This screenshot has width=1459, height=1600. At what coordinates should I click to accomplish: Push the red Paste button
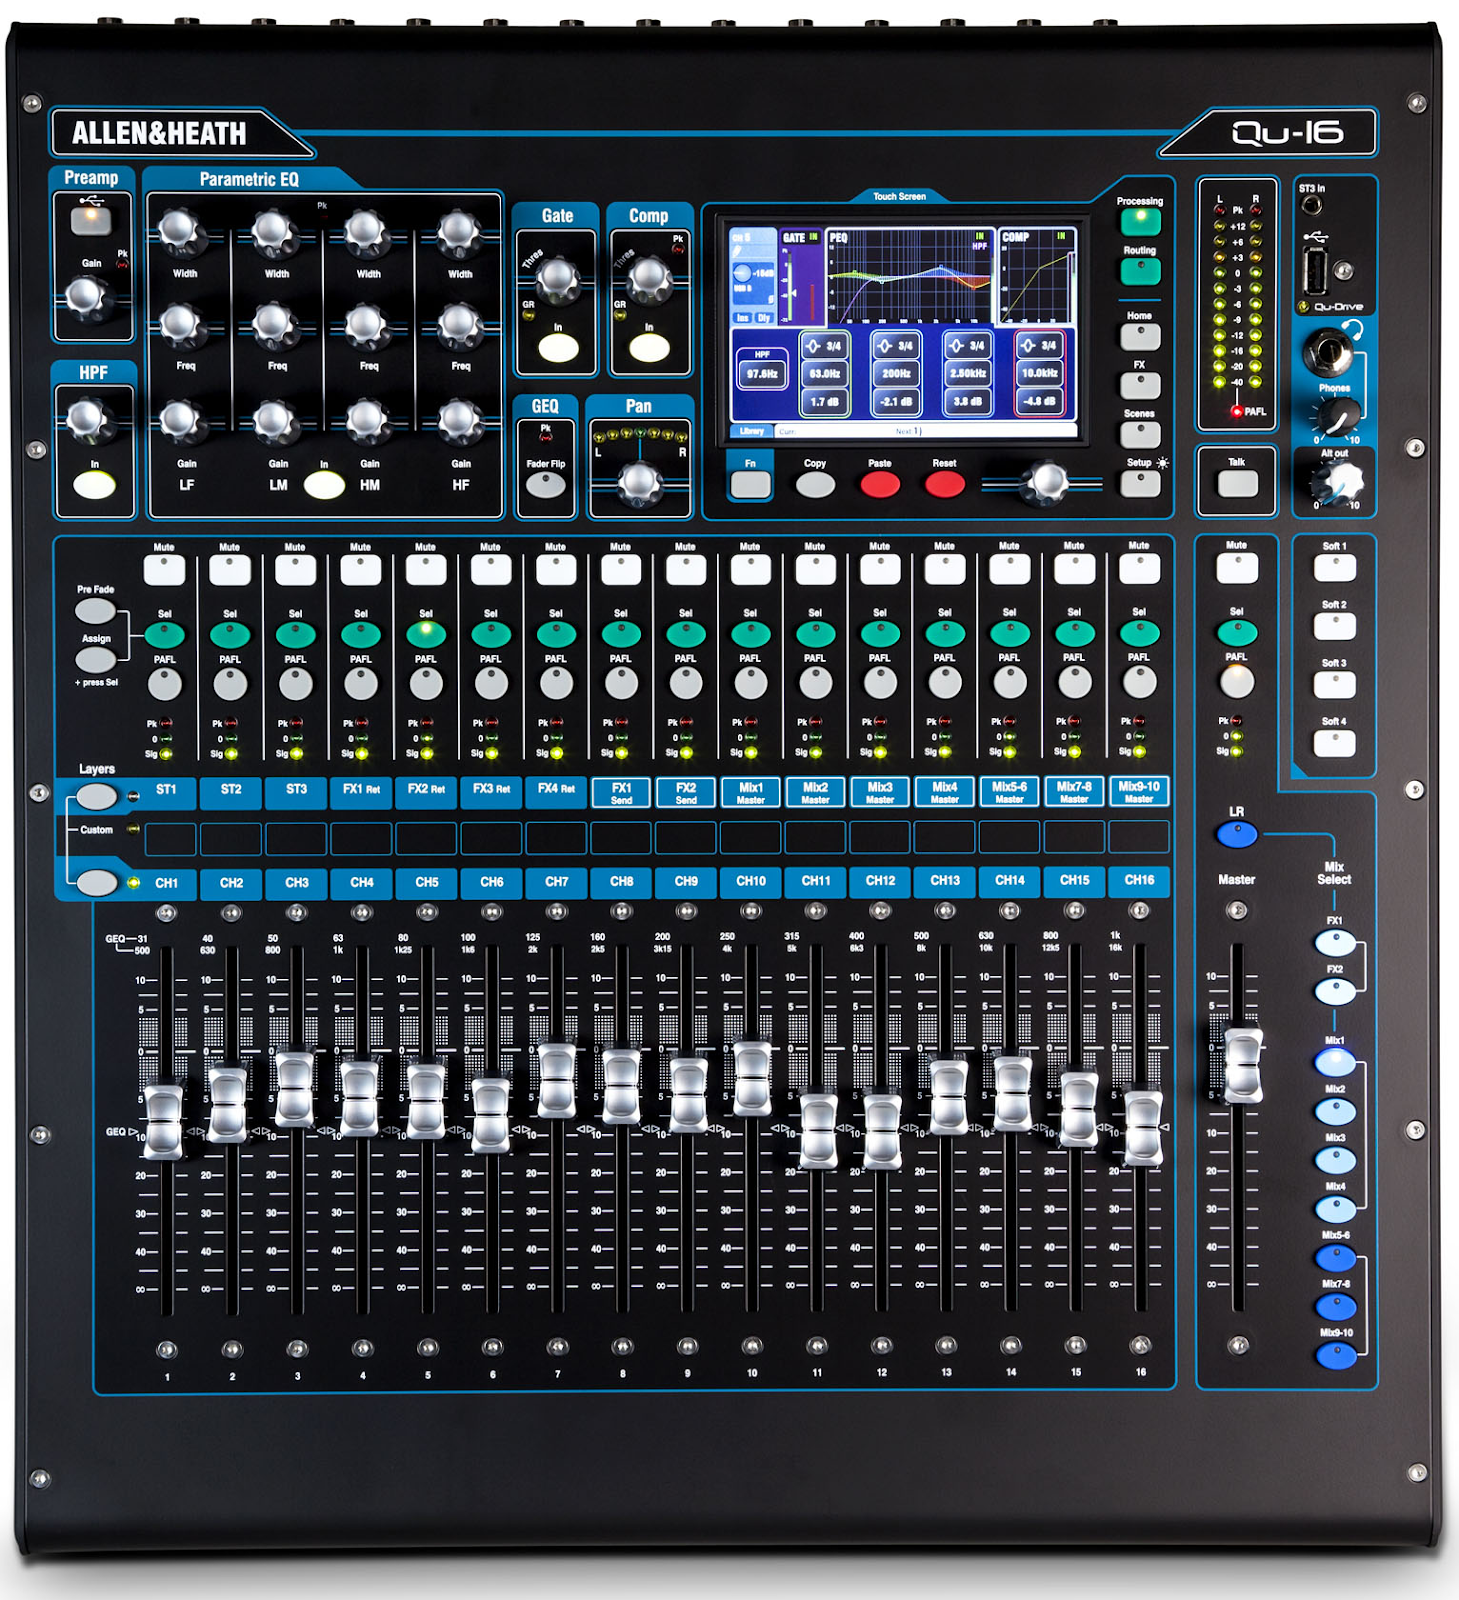[x=880, y=485]
